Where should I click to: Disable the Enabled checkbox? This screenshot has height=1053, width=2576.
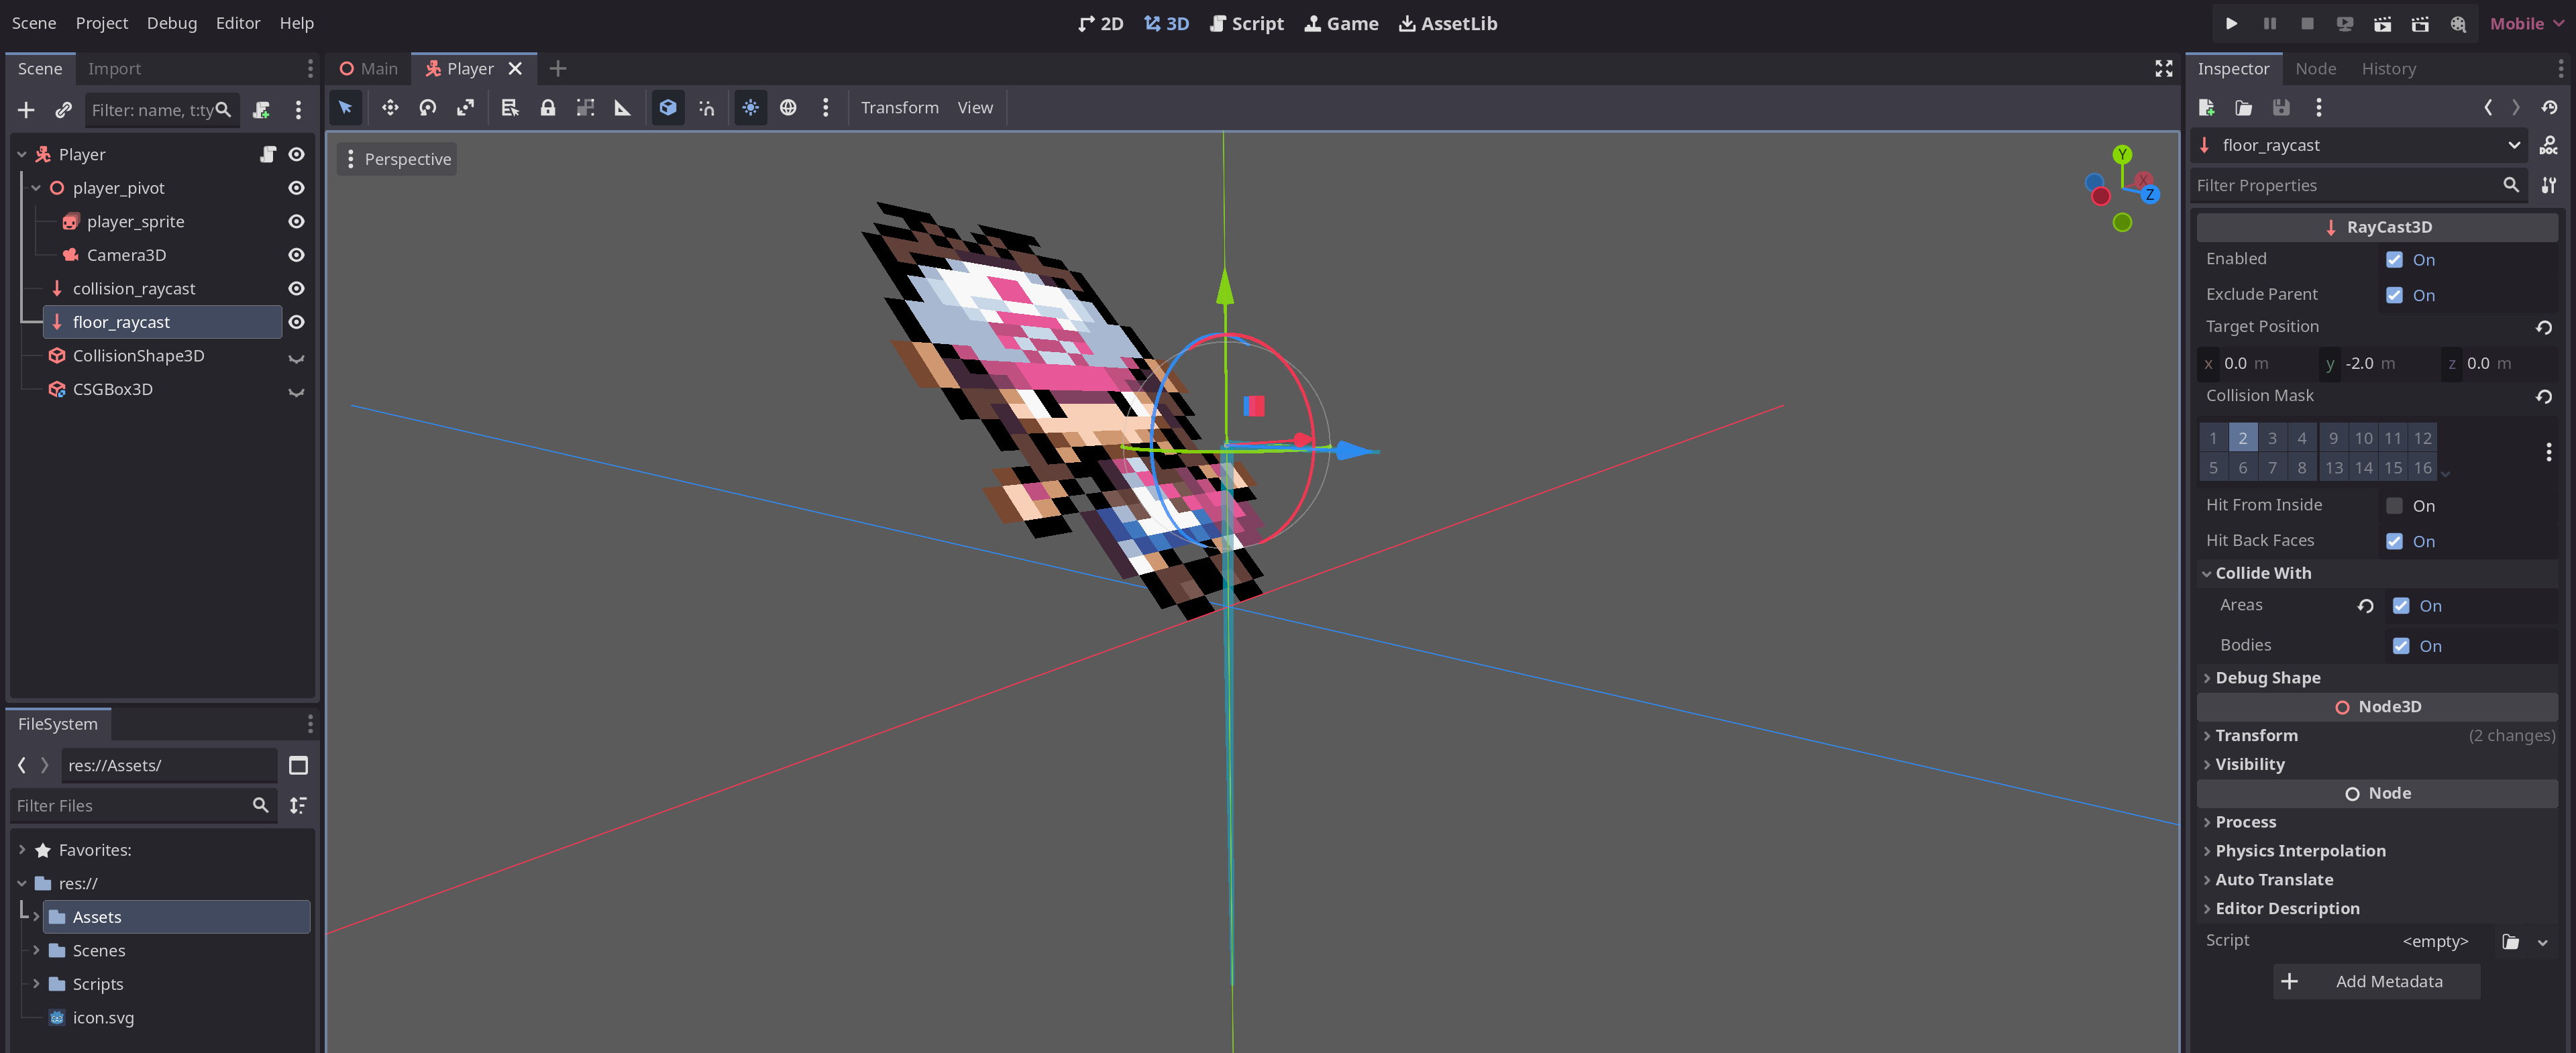coord(2394,260)
